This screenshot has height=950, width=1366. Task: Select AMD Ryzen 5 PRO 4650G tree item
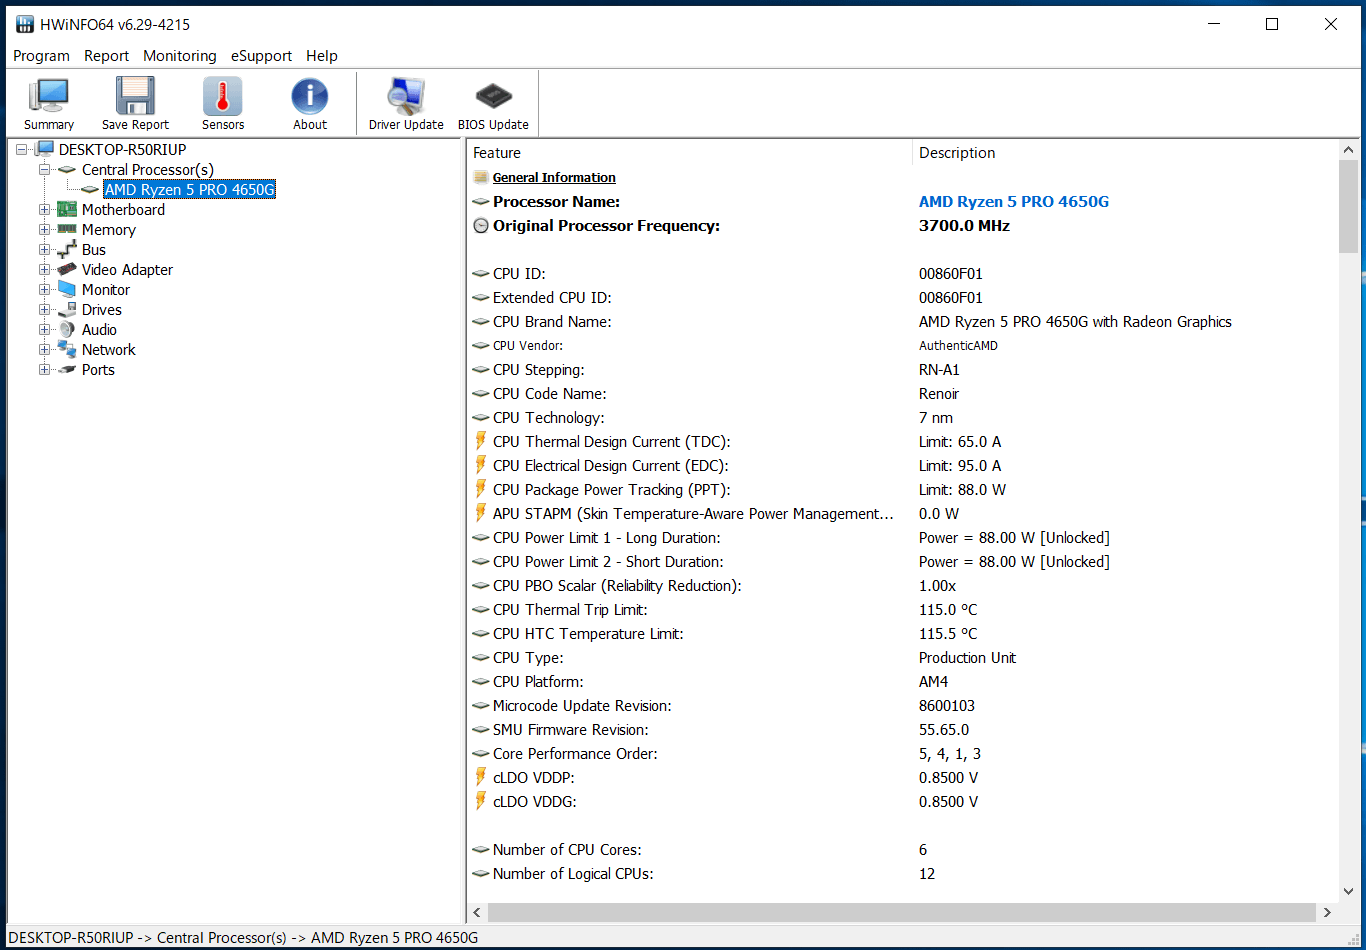click(189, 190)
